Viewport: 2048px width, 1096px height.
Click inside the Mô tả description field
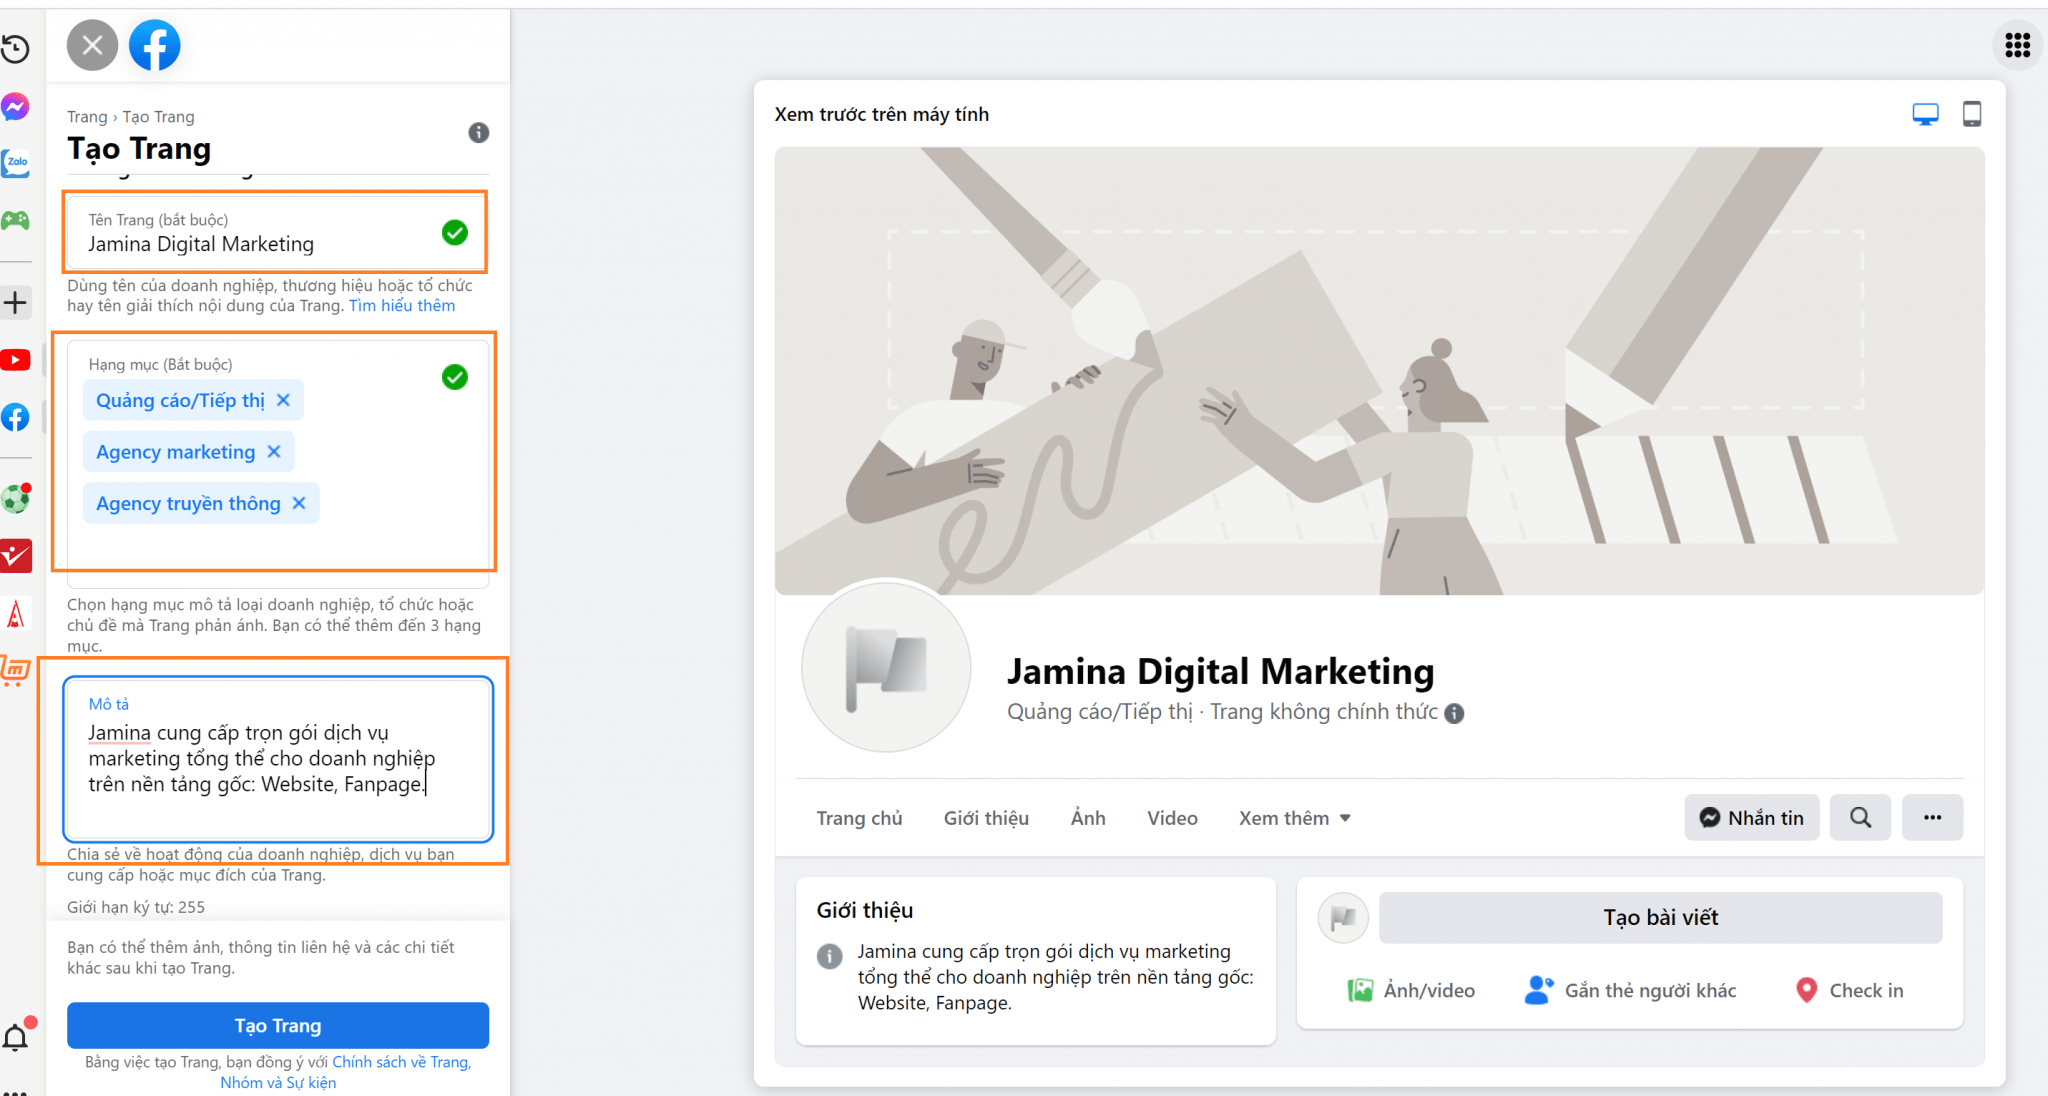[x=276, y=760]
